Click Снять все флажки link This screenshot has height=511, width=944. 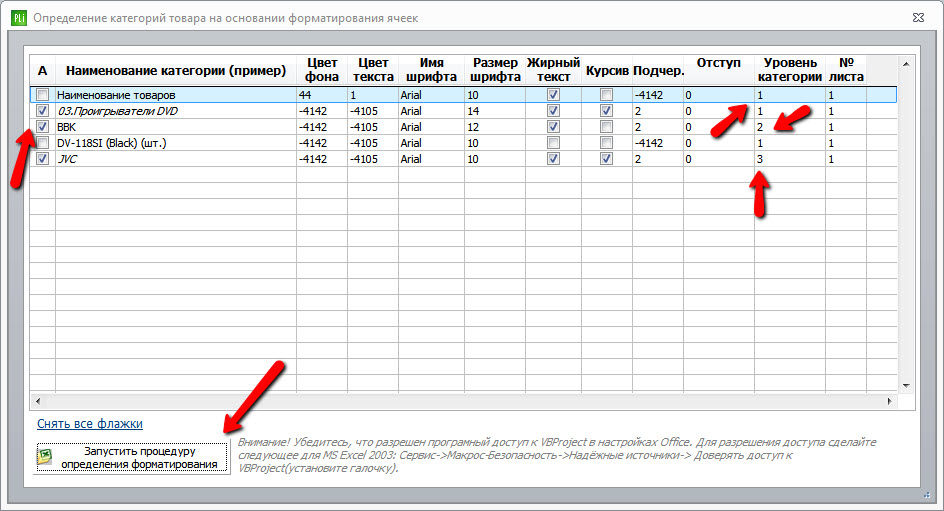90,424
